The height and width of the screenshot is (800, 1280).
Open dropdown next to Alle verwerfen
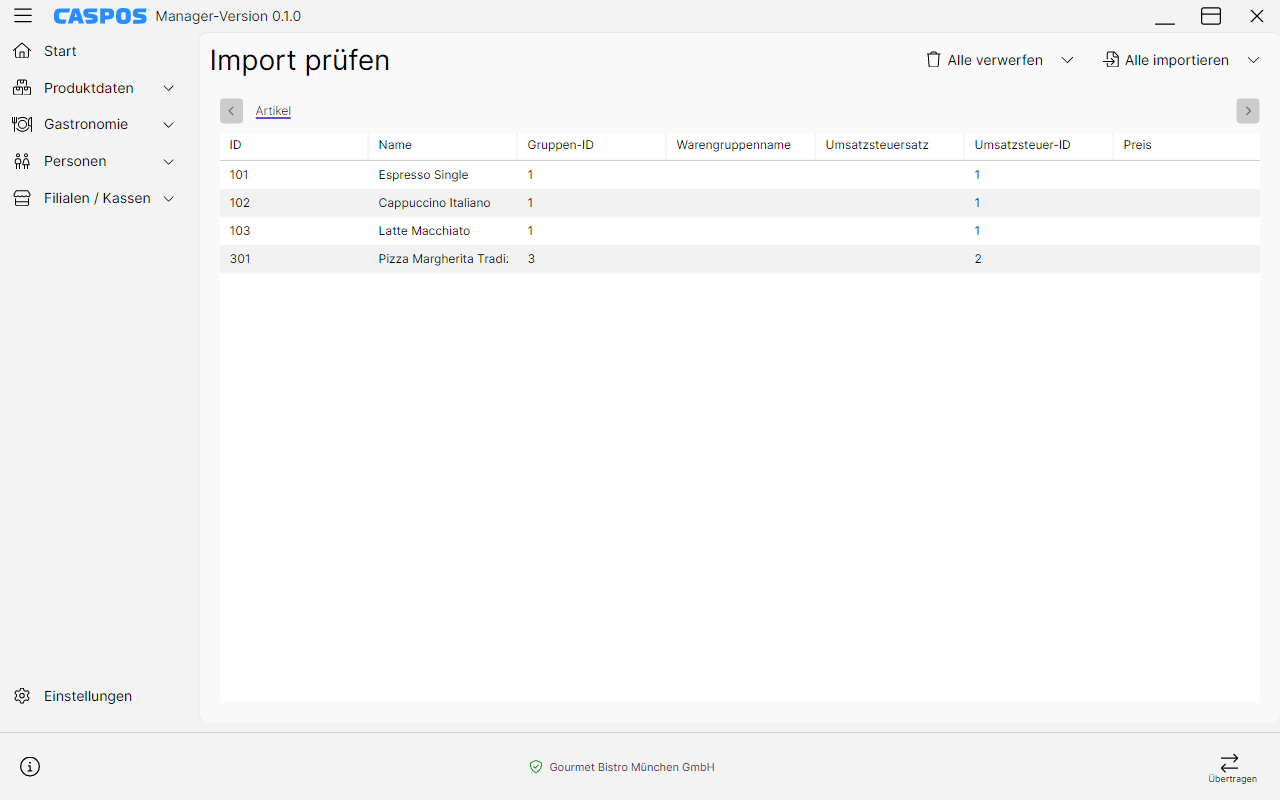pos(1067,60)
